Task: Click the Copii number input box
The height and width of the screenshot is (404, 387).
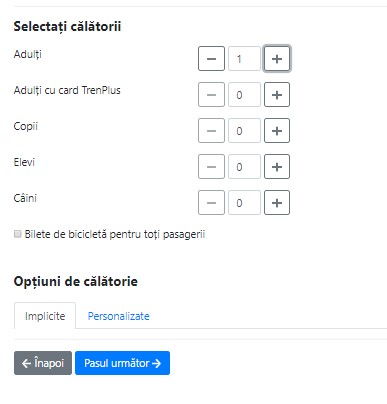Action: click(244, 131)
